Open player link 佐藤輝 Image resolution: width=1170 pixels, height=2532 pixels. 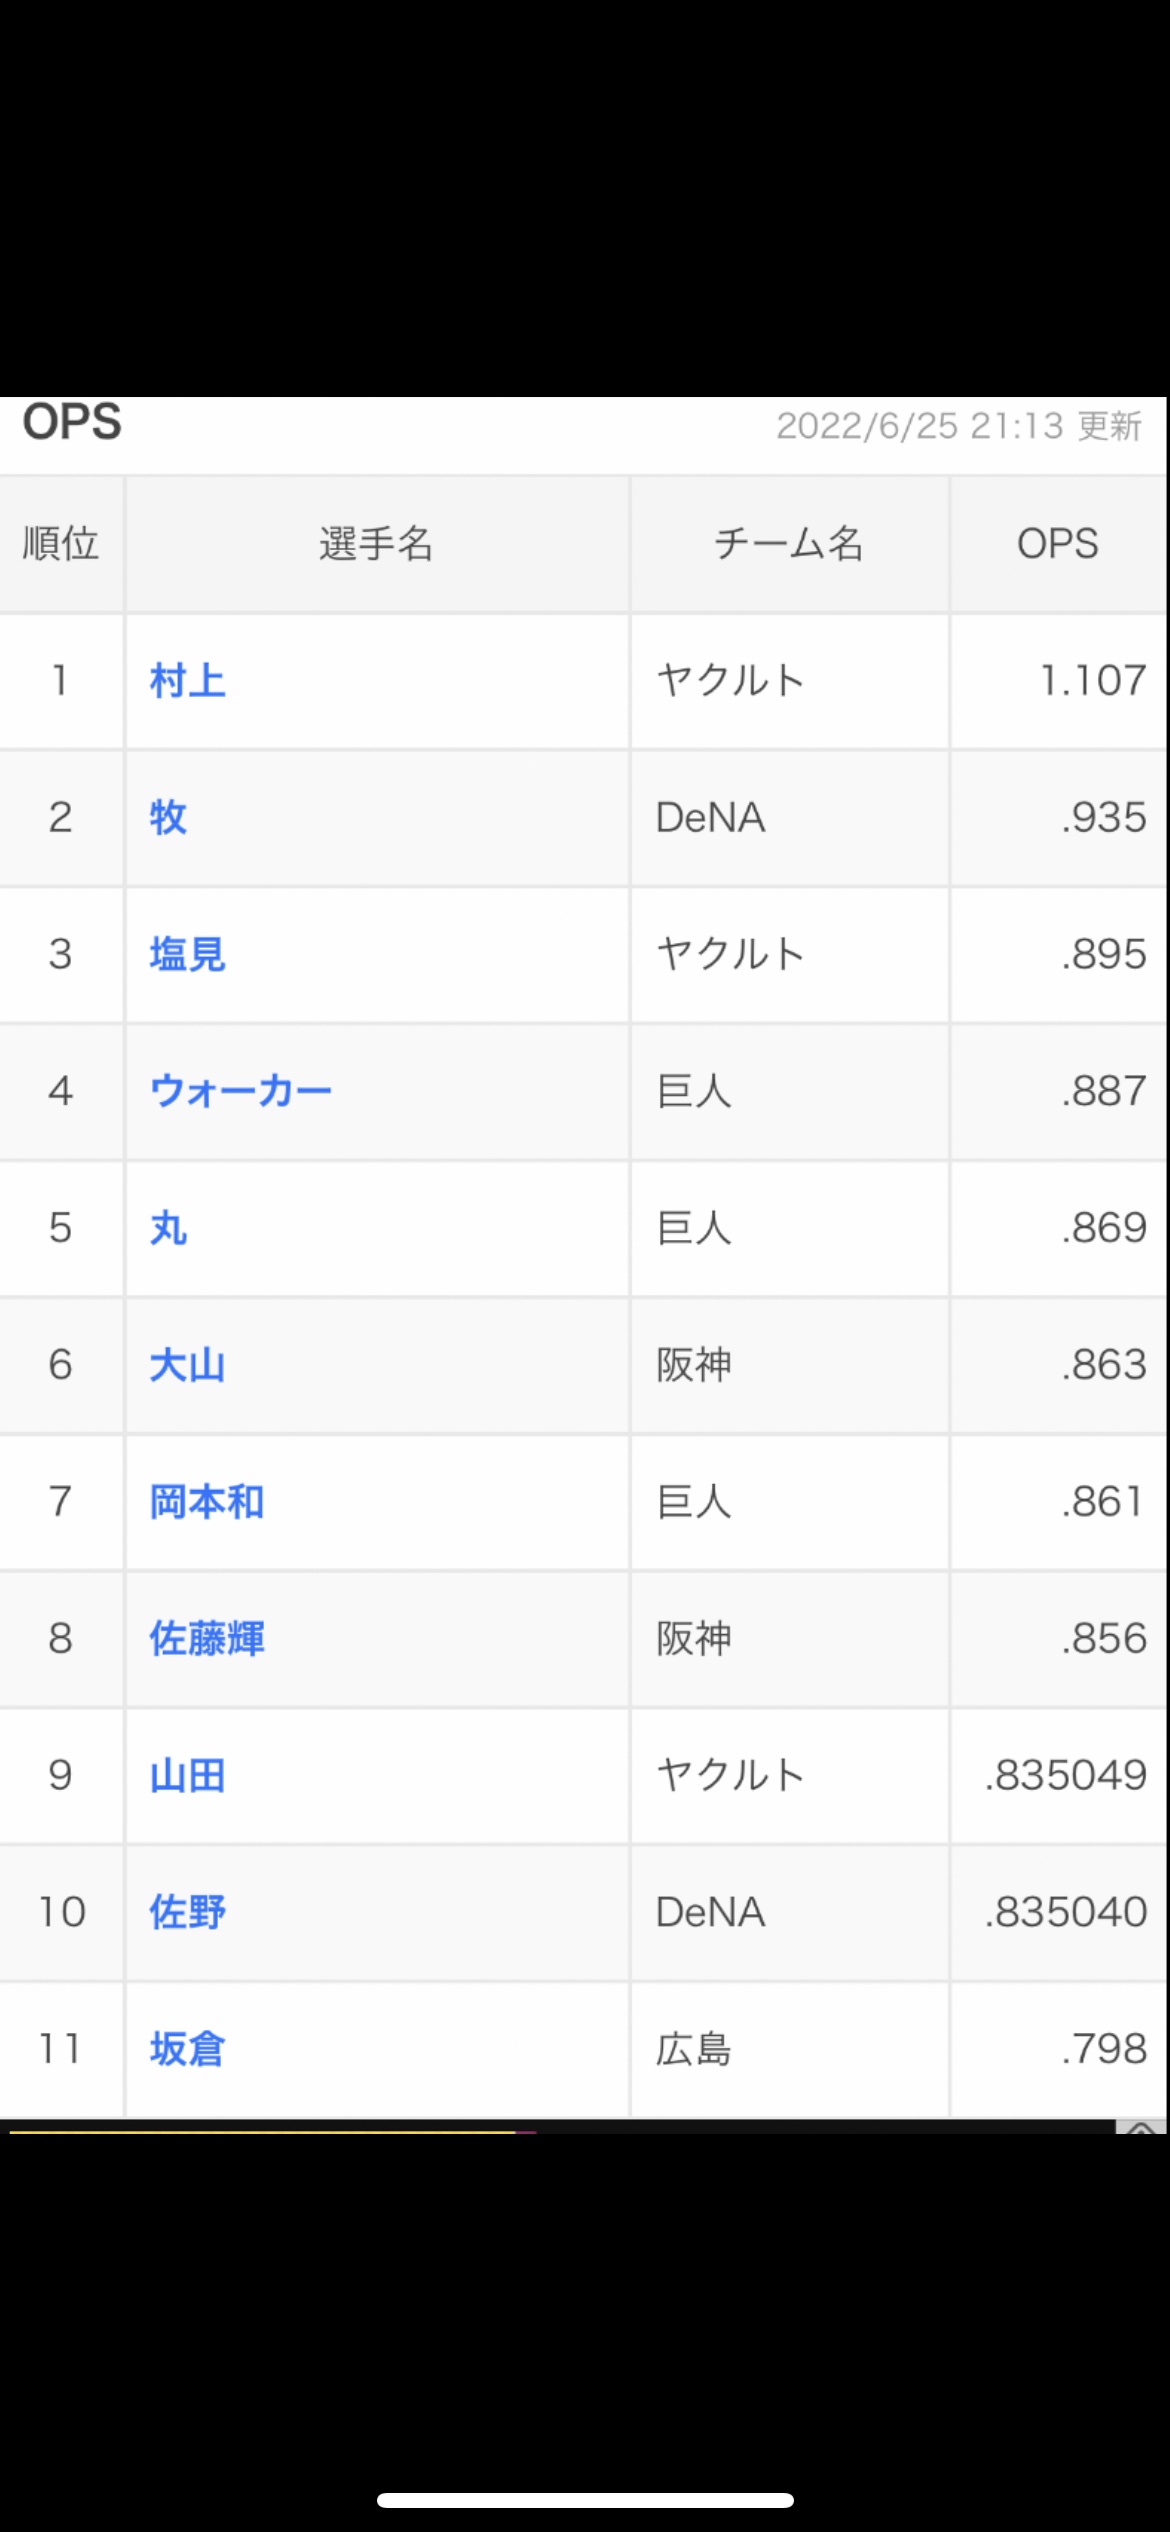click(x=206, y=1639)
